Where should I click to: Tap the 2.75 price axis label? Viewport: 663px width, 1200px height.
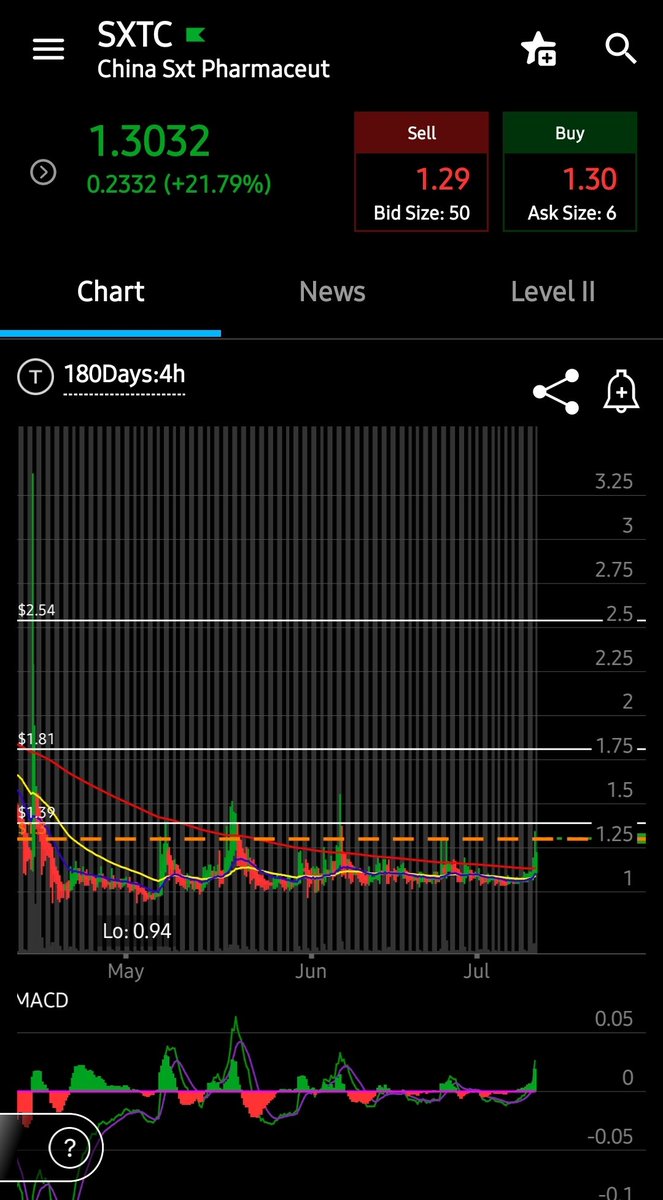point(614,569)
